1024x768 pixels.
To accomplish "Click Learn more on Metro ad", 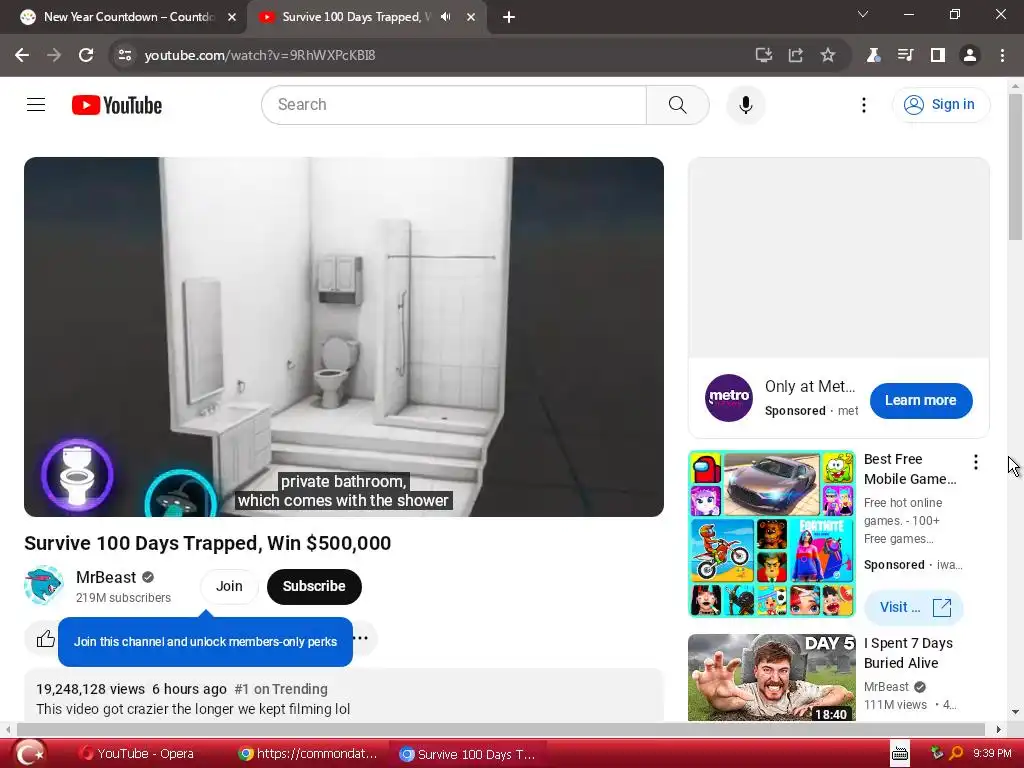I will 921,400.
